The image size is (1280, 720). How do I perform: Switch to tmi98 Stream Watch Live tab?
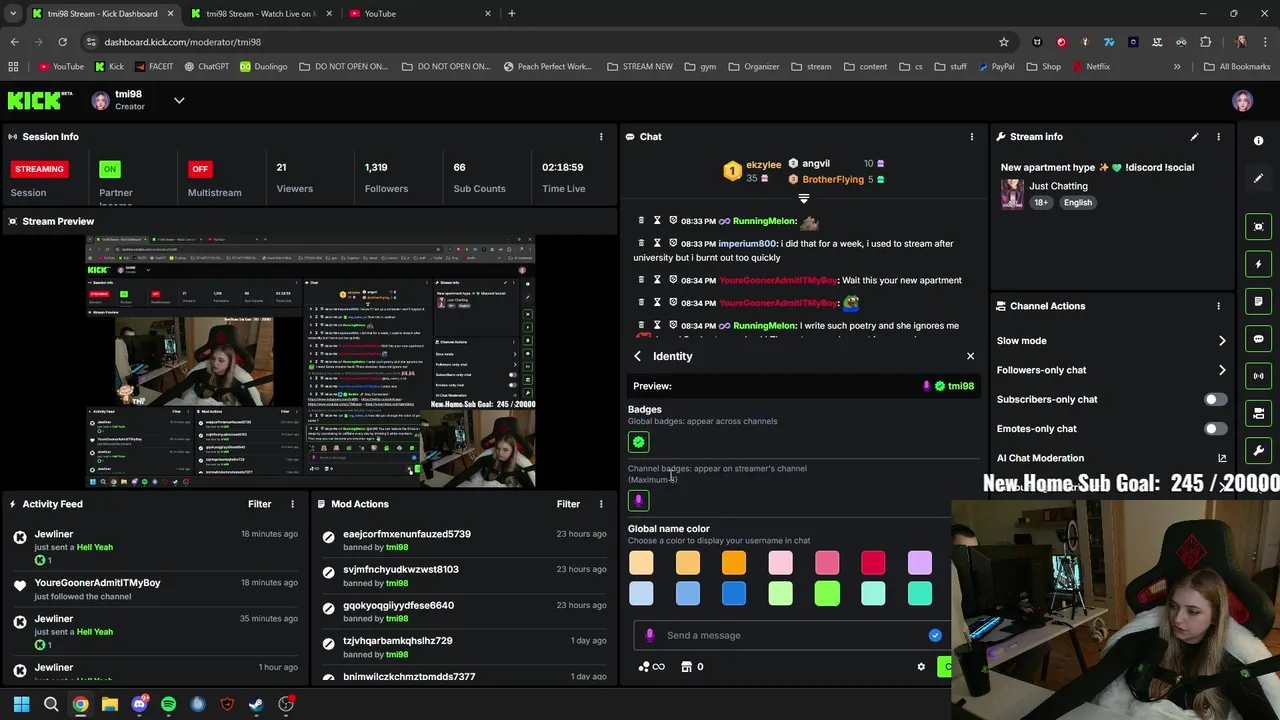coord(259,14)
